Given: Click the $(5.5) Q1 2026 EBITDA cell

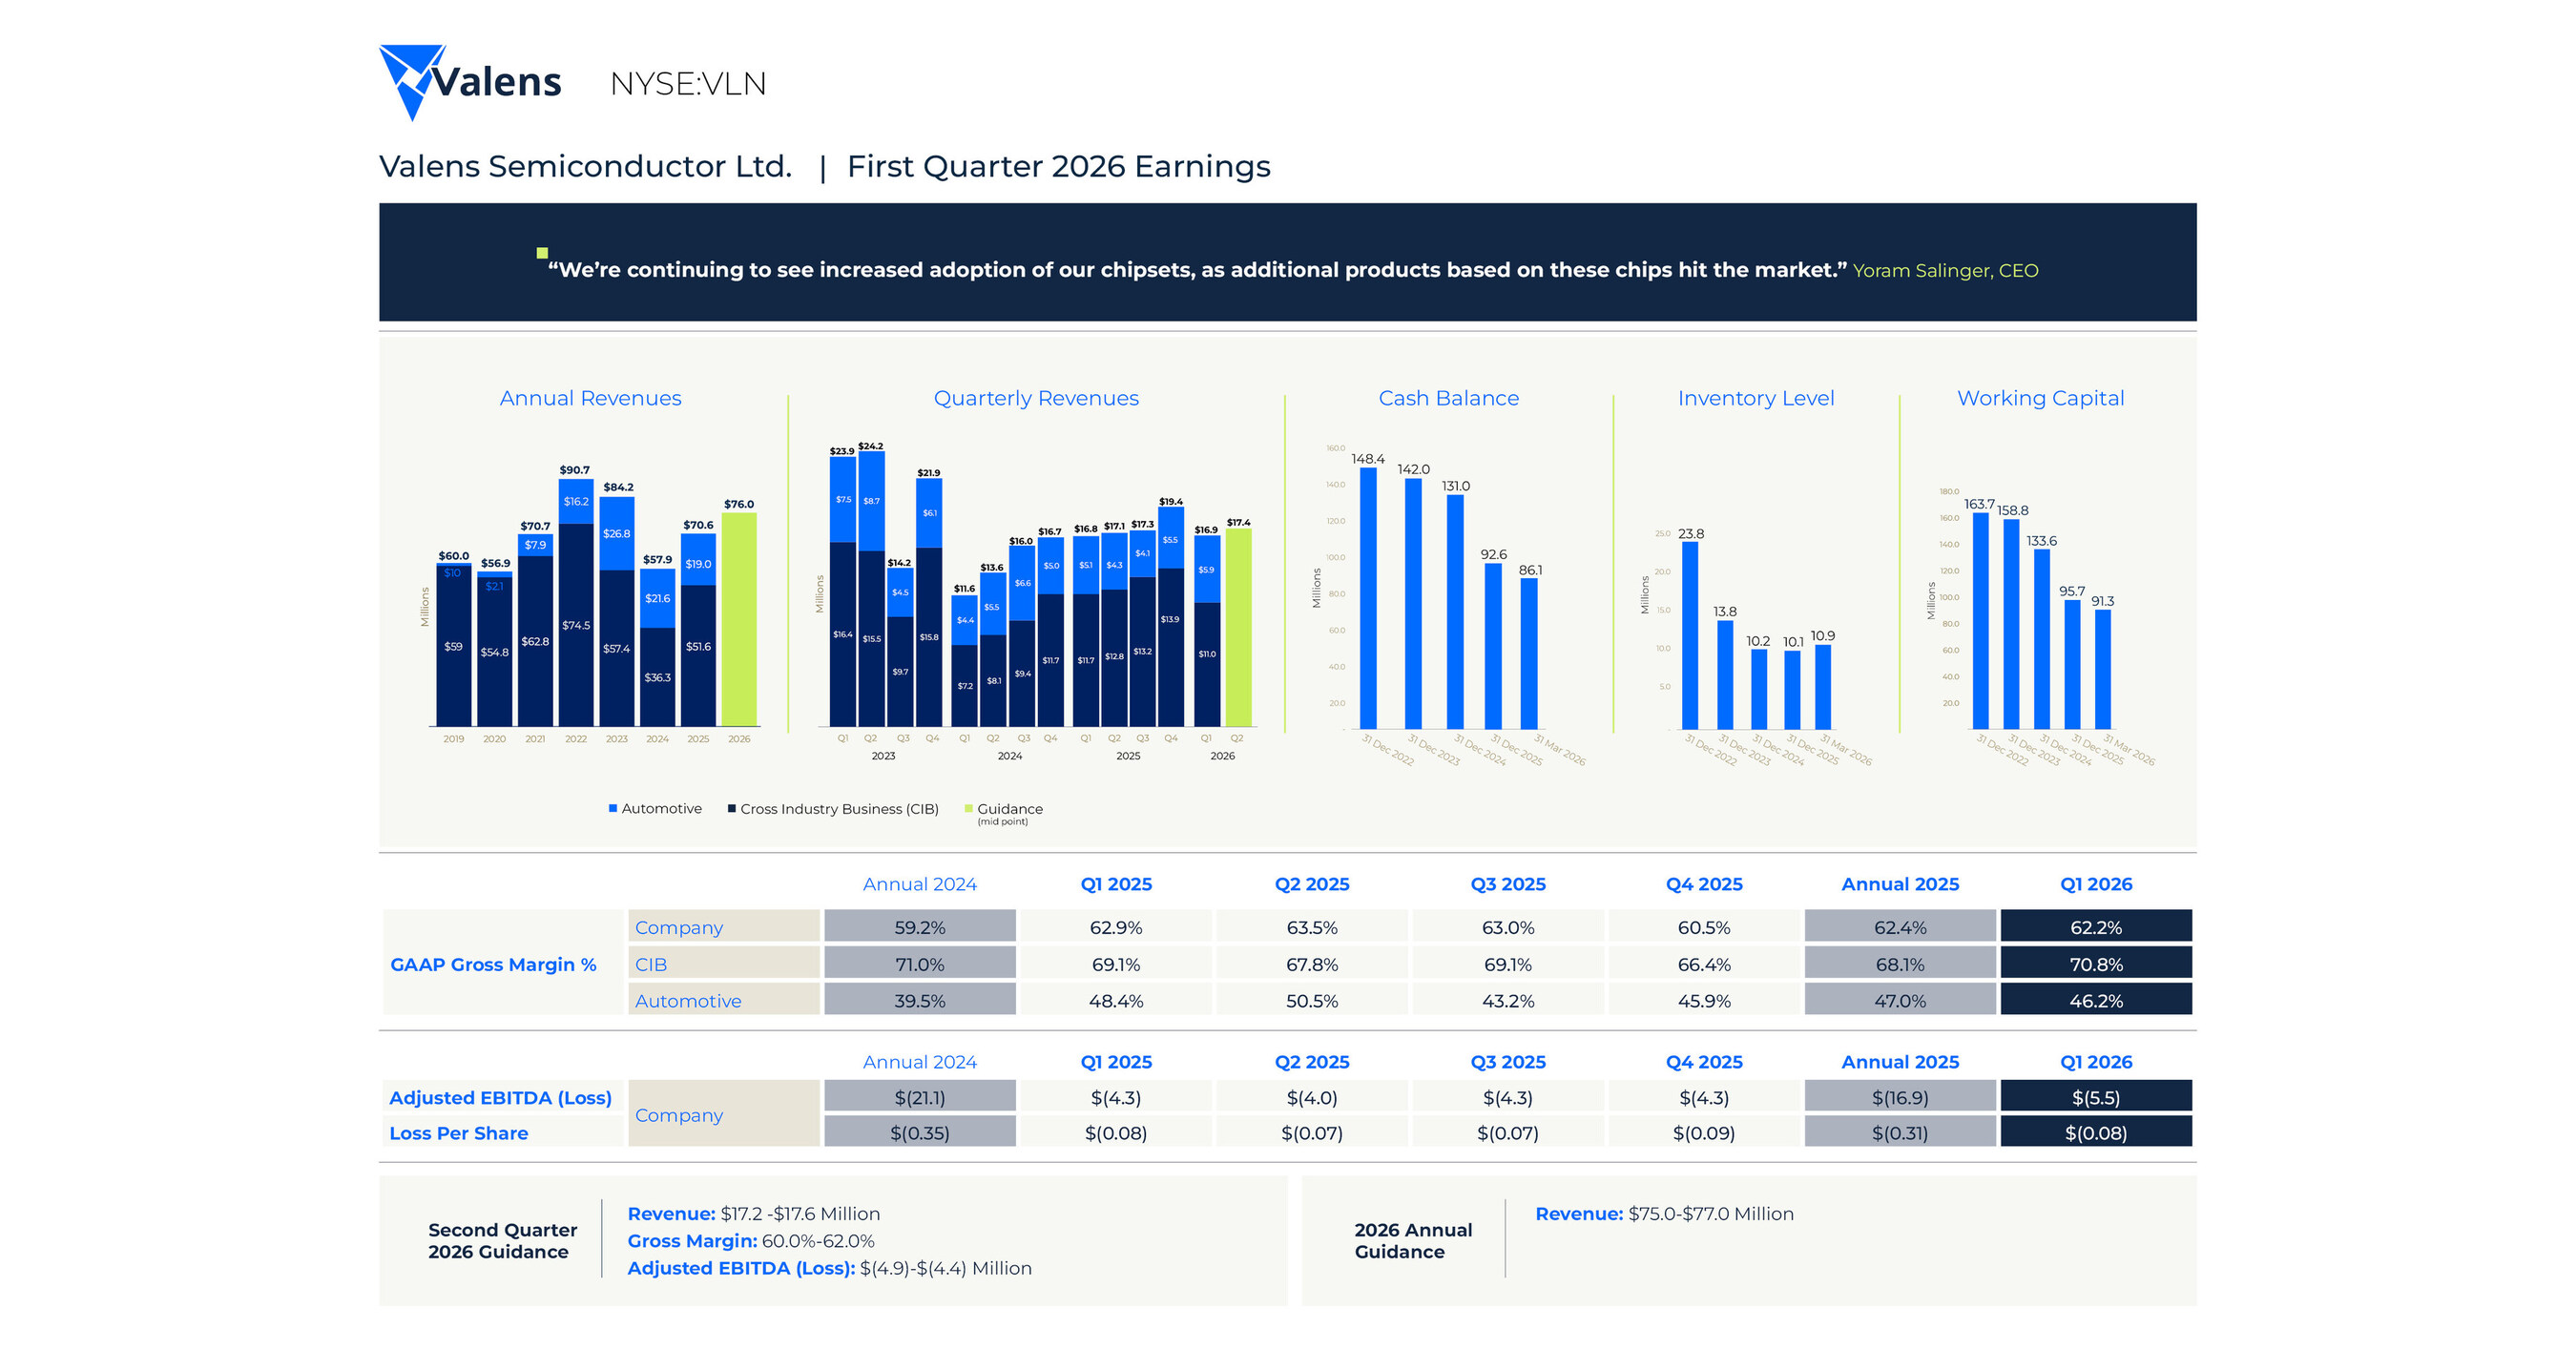Looking at the screenshot, I should (x=2096, y=1097).
